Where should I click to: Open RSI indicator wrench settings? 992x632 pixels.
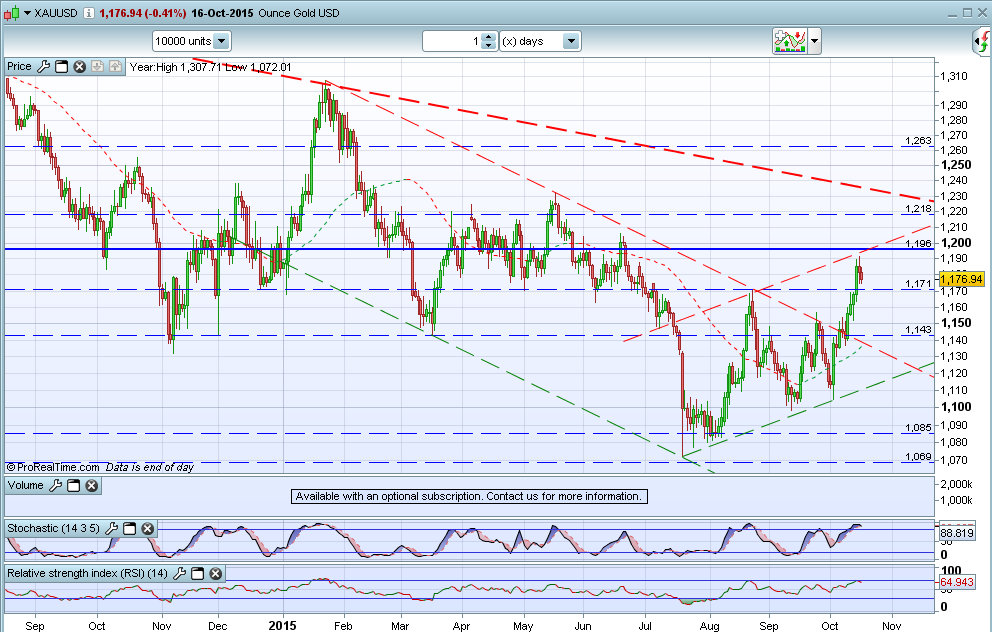[180, 573]
